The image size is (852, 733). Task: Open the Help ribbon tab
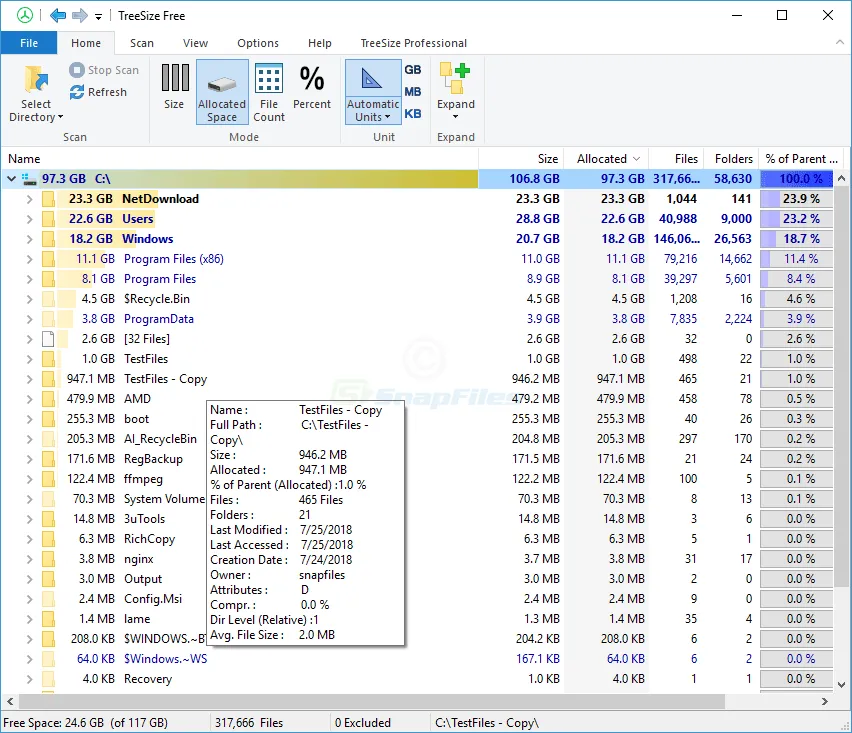[320, 43]
